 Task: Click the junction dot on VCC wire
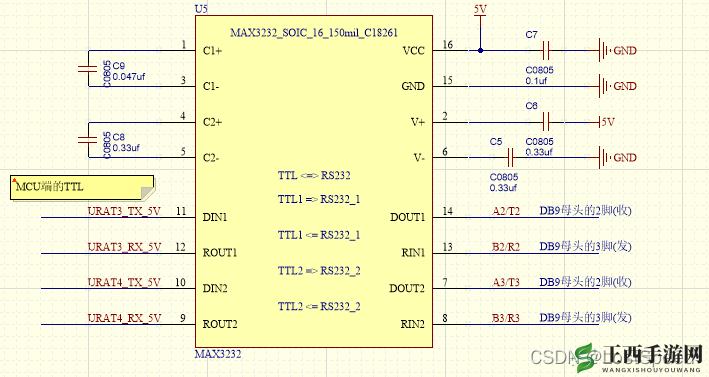[x=480, y=50]
